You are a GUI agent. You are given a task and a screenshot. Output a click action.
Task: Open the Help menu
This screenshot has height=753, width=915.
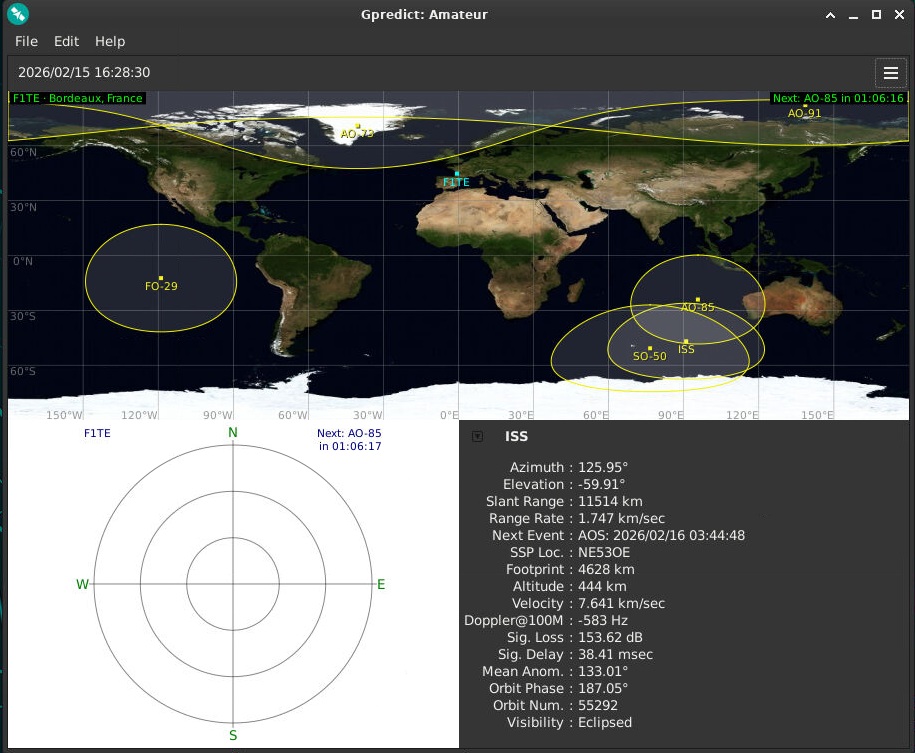coord(110,41)
